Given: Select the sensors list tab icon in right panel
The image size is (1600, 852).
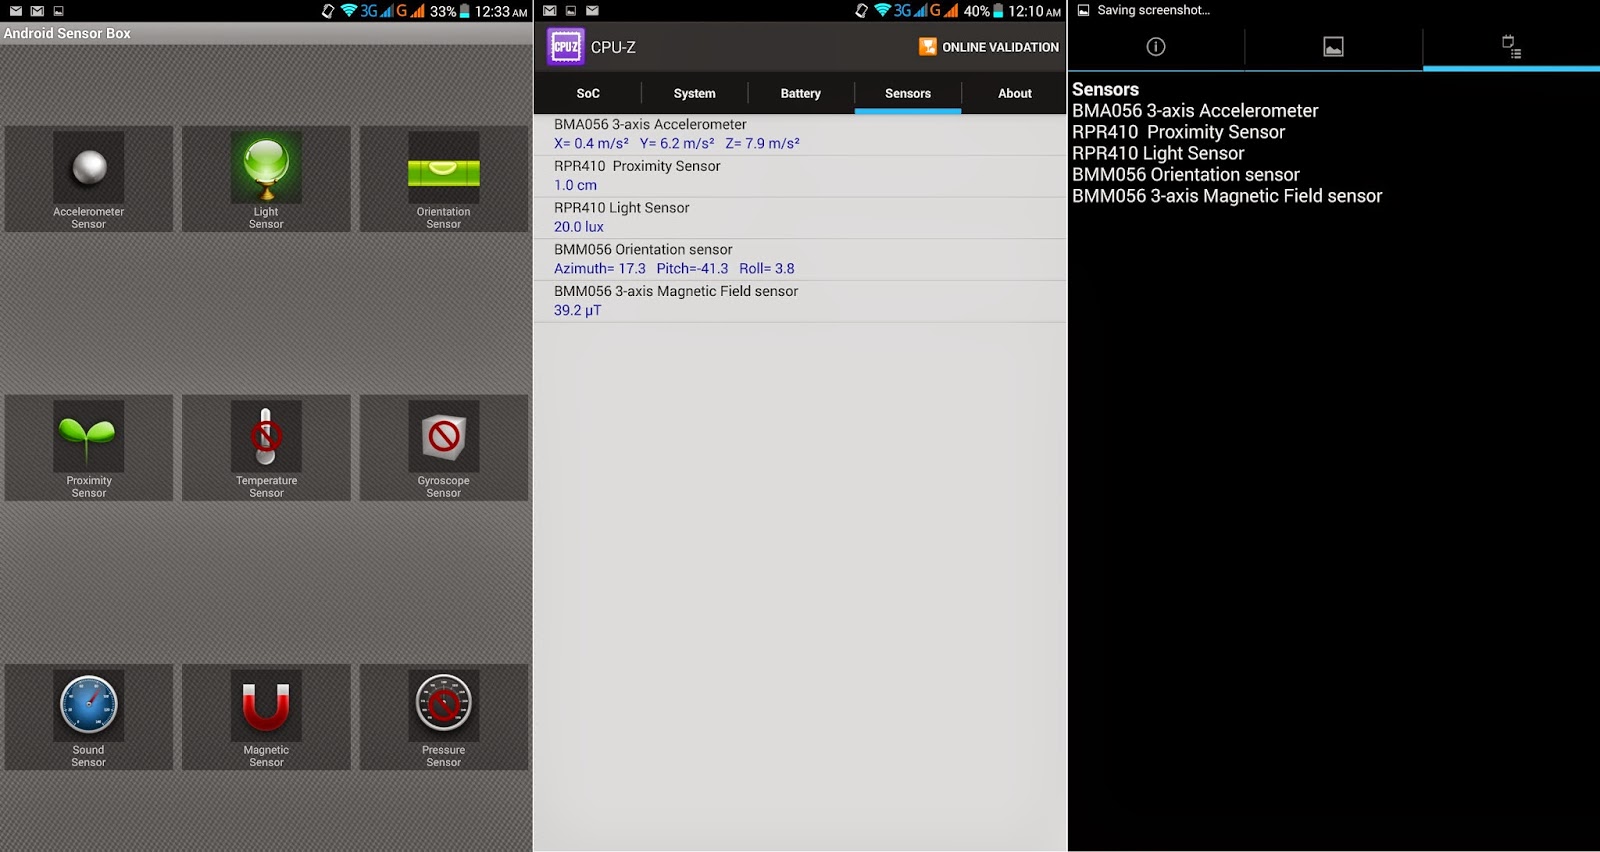Looking at the screenshot, I should 1511,46.
